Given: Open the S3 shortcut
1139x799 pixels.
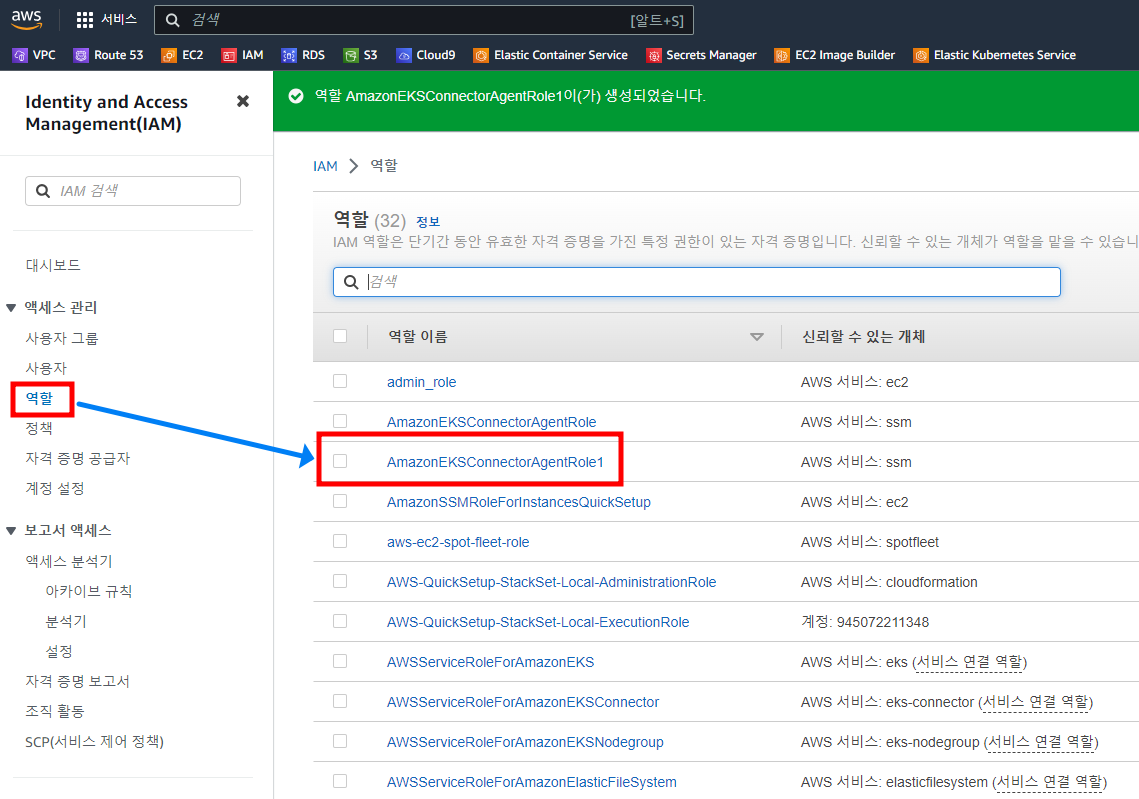Looking at the screenshot, I should [x=360, y=55].
